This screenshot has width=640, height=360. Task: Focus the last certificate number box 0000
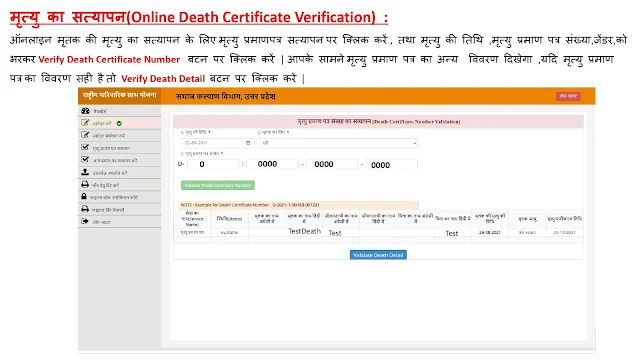391,164
